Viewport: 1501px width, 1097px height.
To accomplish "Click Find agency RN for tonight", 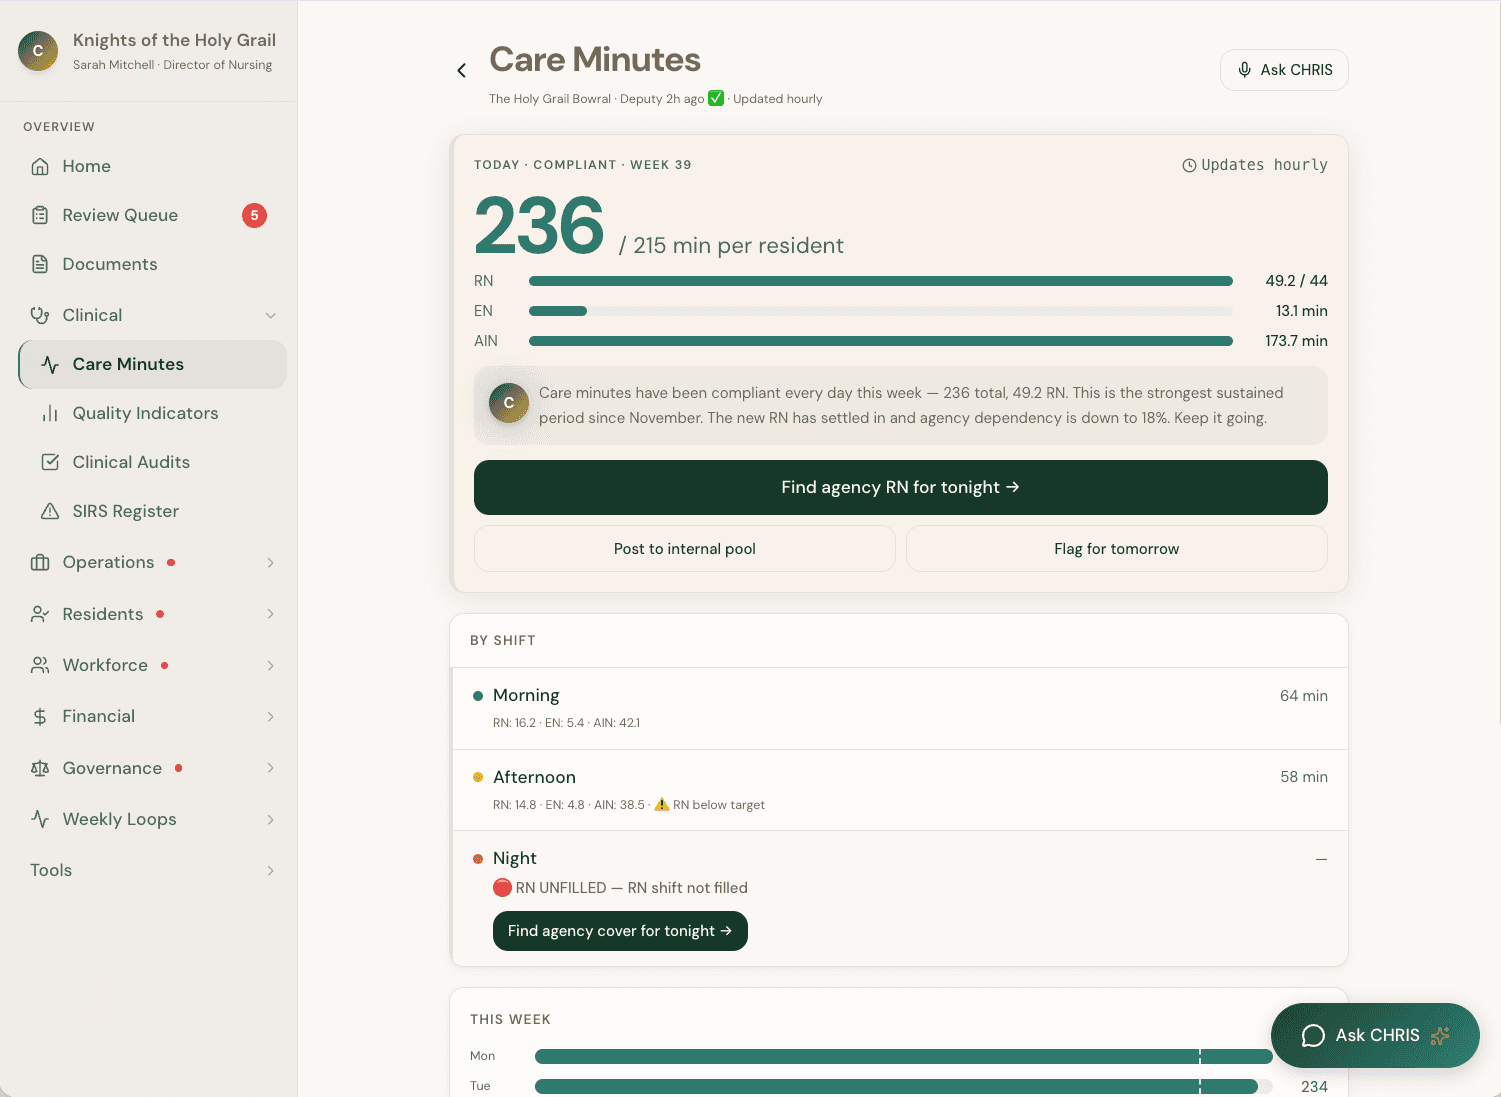I will [x=899, y=487].
